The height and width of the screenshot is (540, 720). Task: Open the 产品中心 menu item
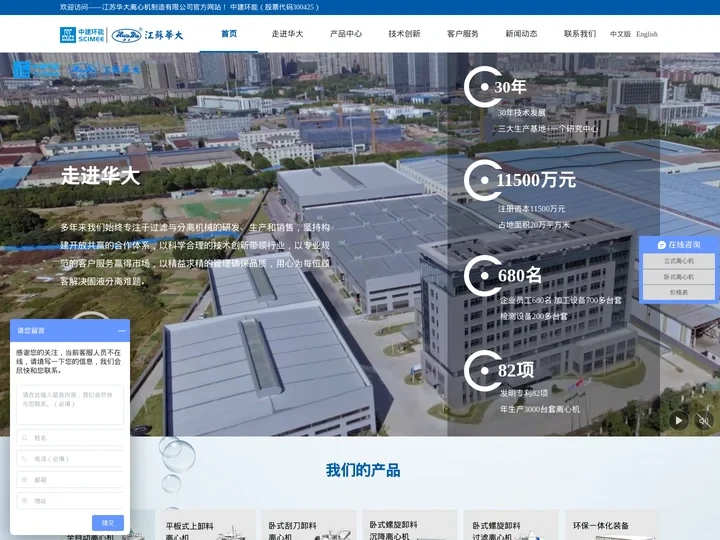pos(346,34)
